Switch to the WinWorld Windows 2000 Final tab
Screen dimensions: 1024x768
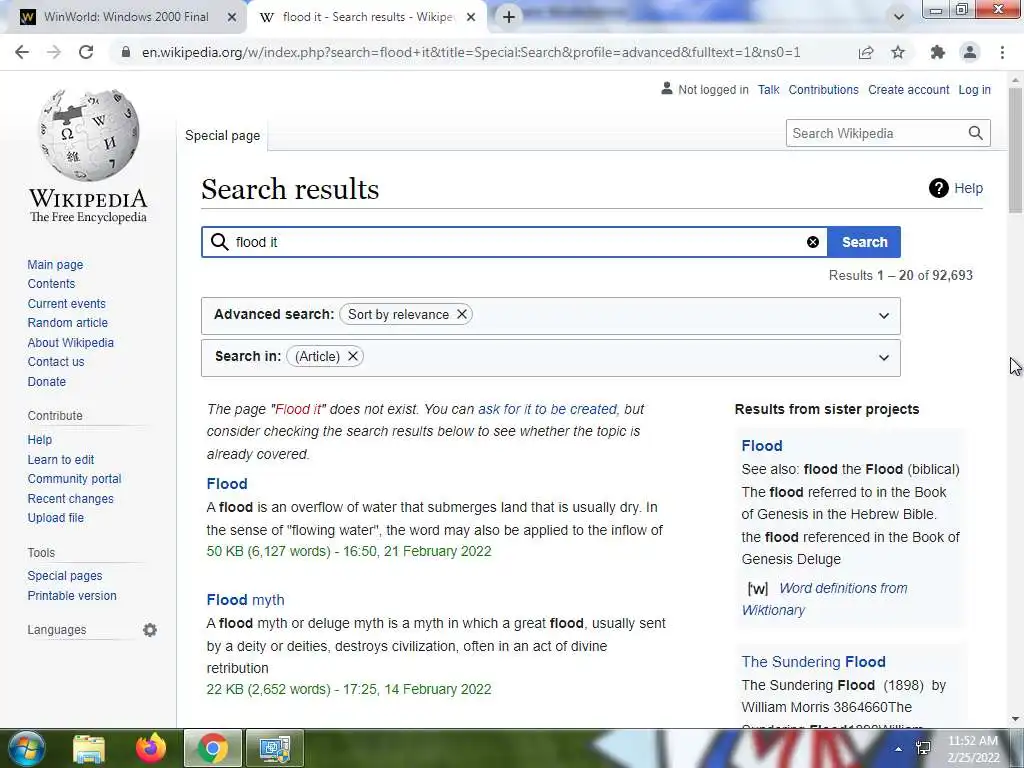pyautogui.click(x=124, y=17)
